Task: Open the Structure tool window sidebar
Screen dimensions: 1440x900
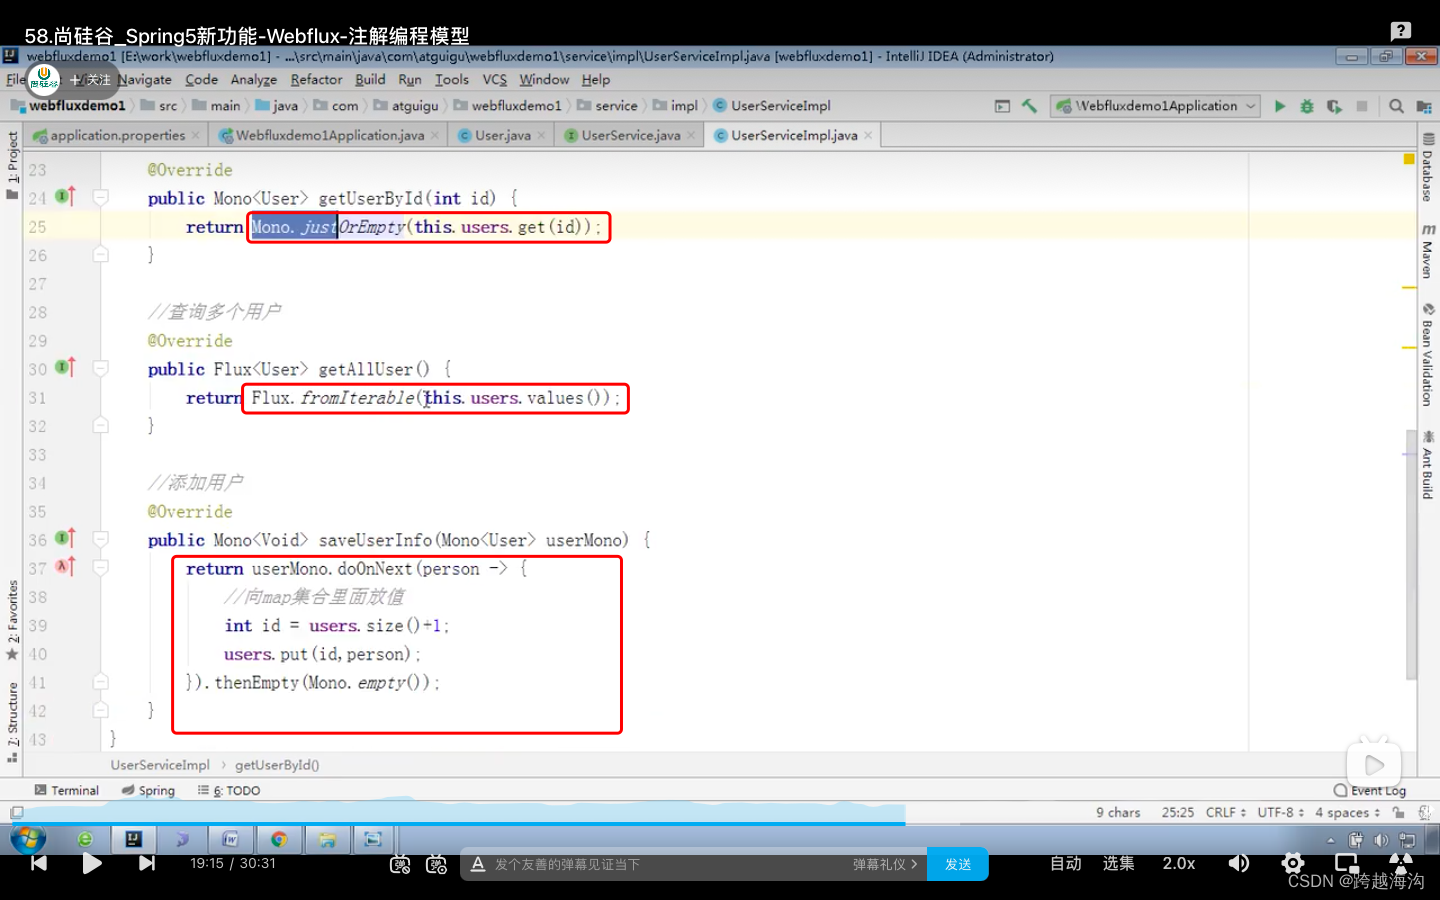Action: coord(12,722)
